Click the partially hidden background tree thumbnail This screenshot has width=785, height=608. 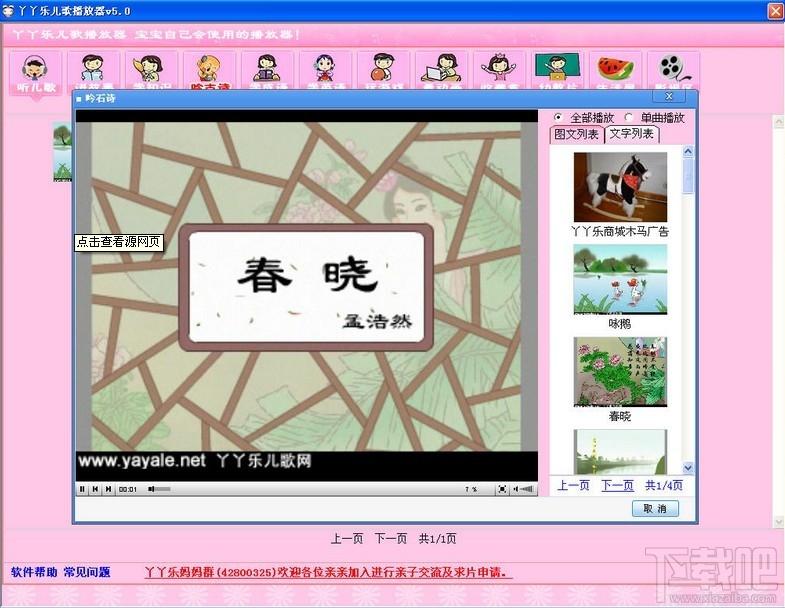(63, 152)
